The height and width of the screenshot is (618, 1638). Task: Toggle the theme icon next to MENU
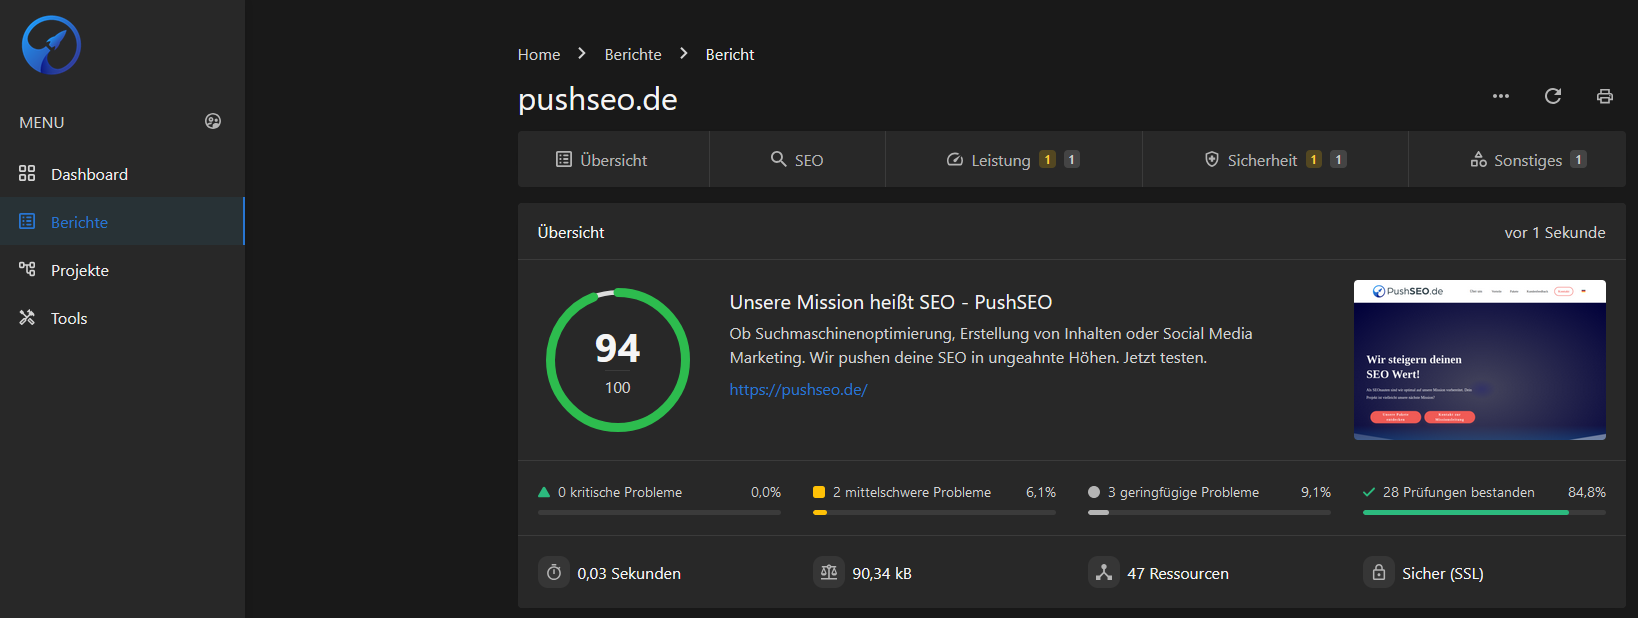[x=213, y=121]
